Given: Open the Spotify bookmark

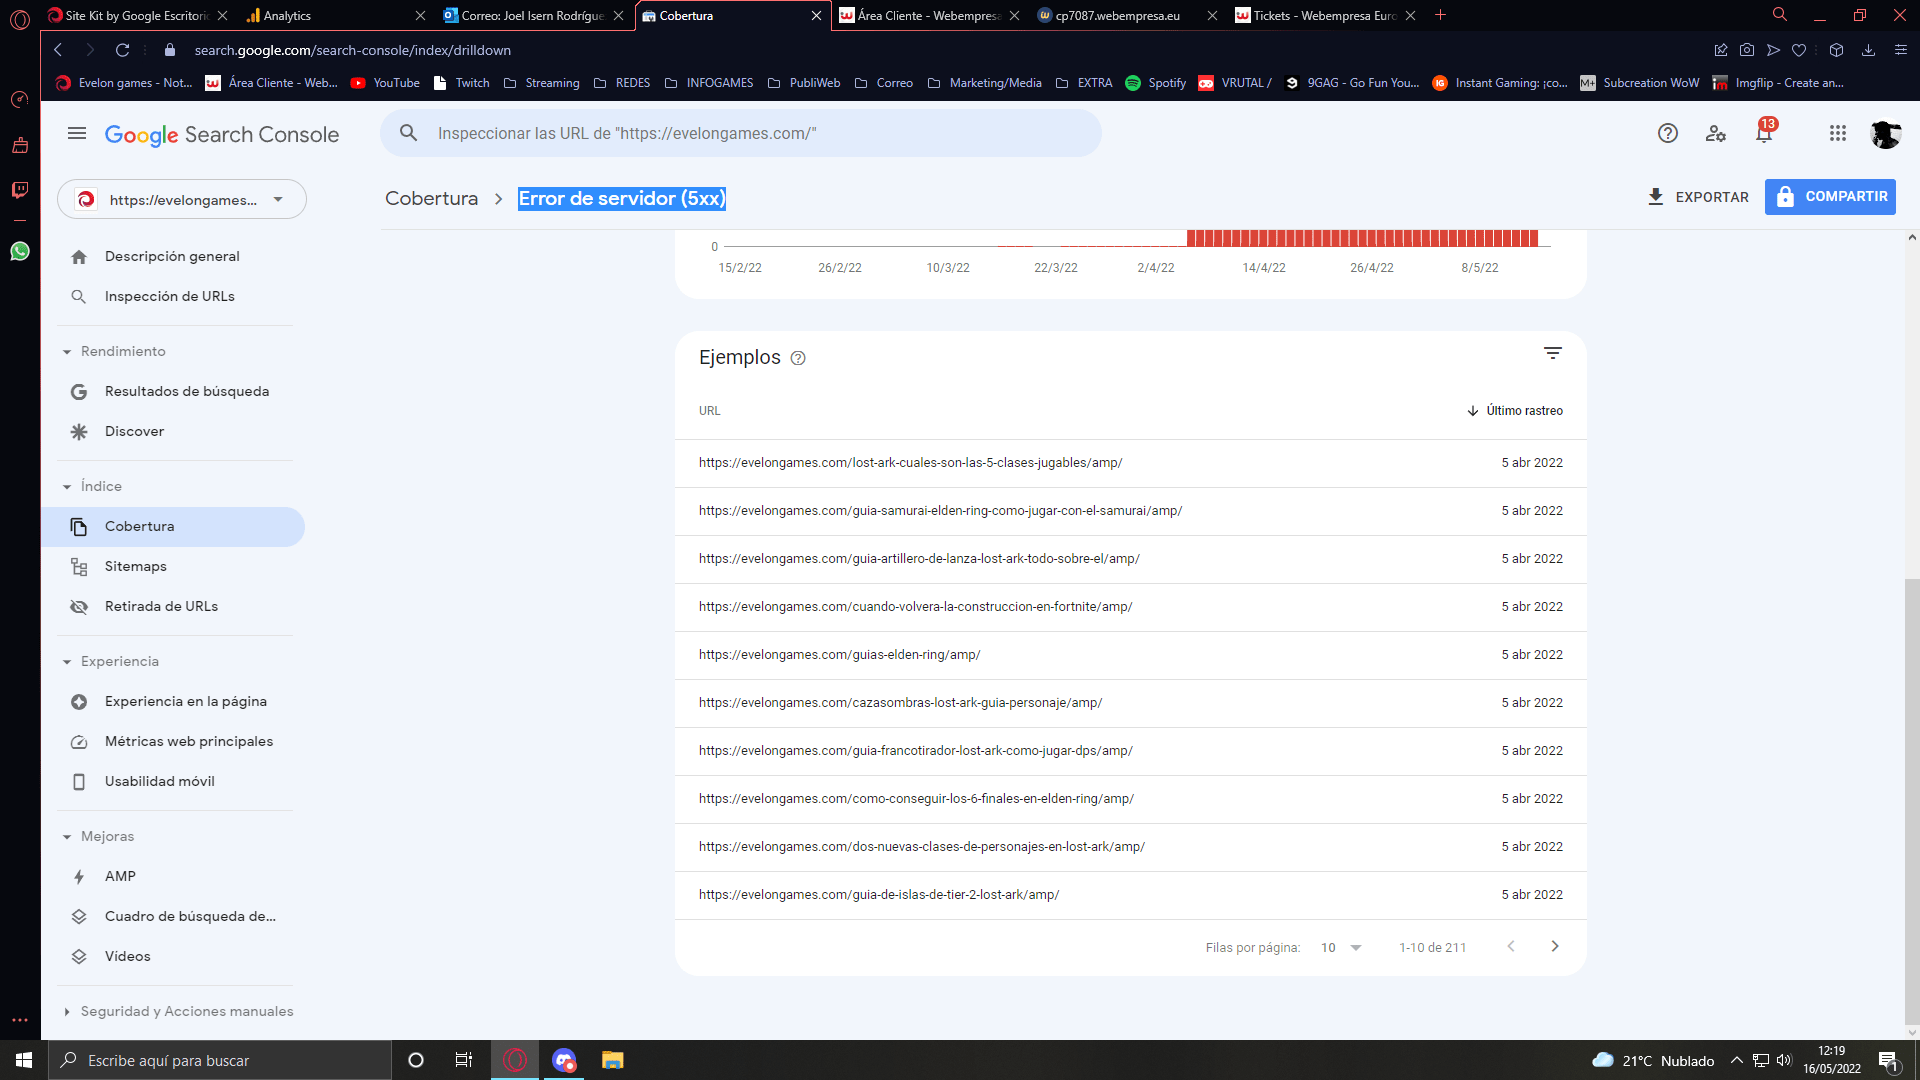Looking at the screenshot, I should coord(1156,83).
